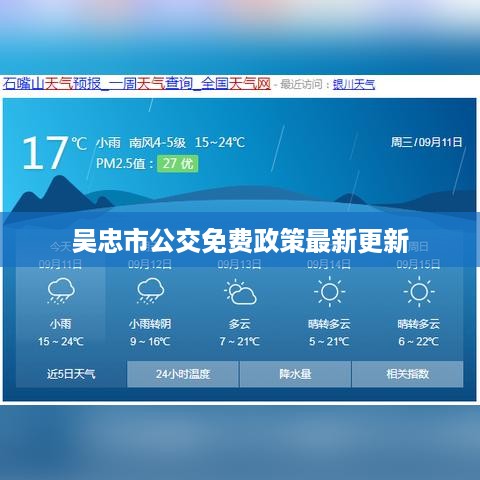The image size is (480, 480).
Task: Click the 周三/09月11日 date label
Action: coord(426,142)
